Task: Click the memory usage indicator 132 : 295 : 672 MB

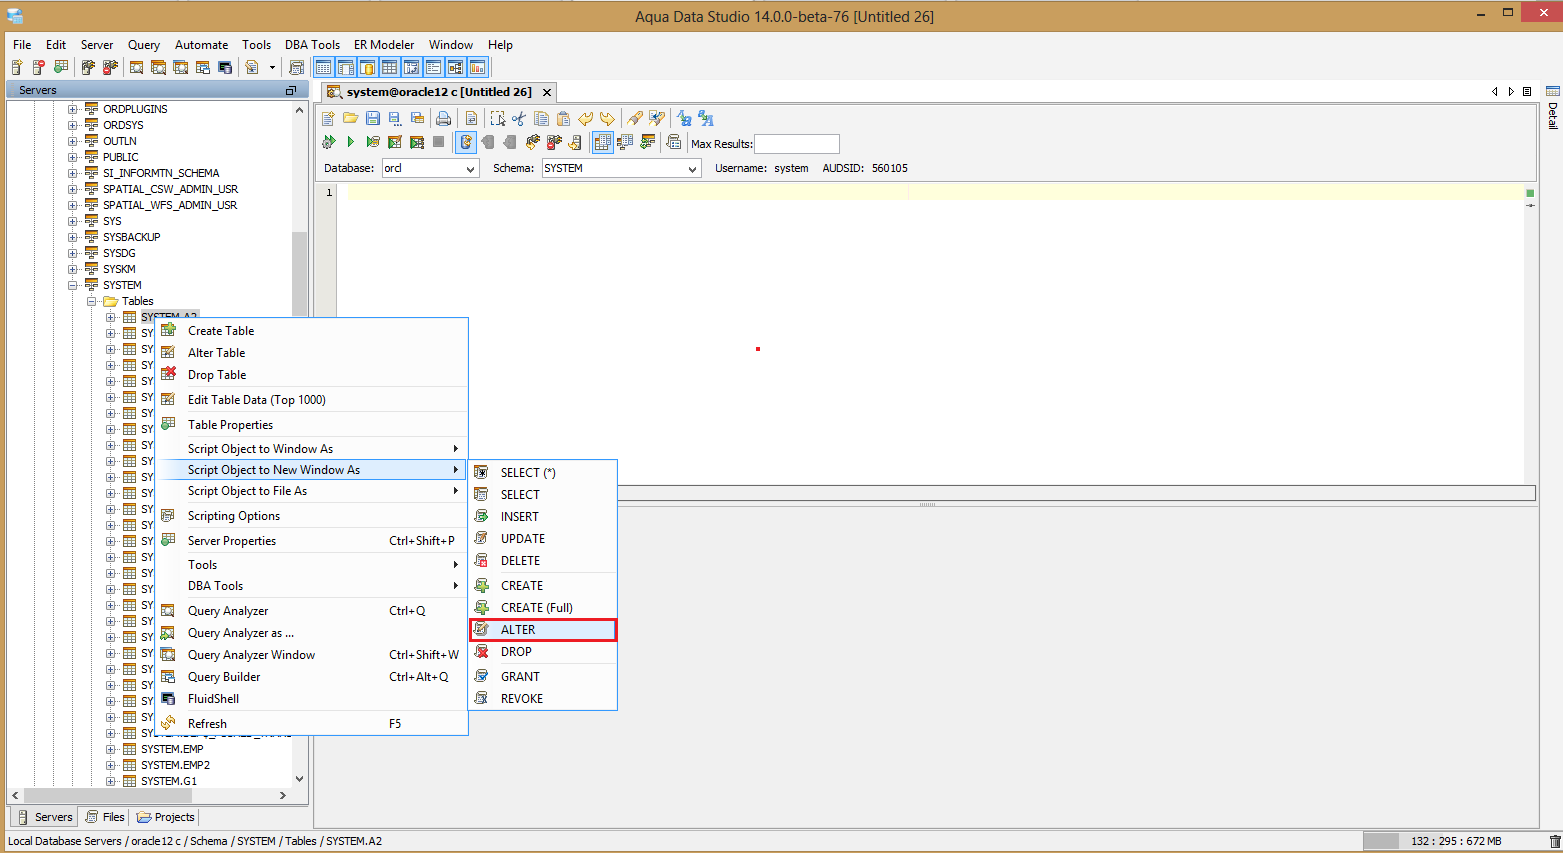Action: tap(1454, 841)
